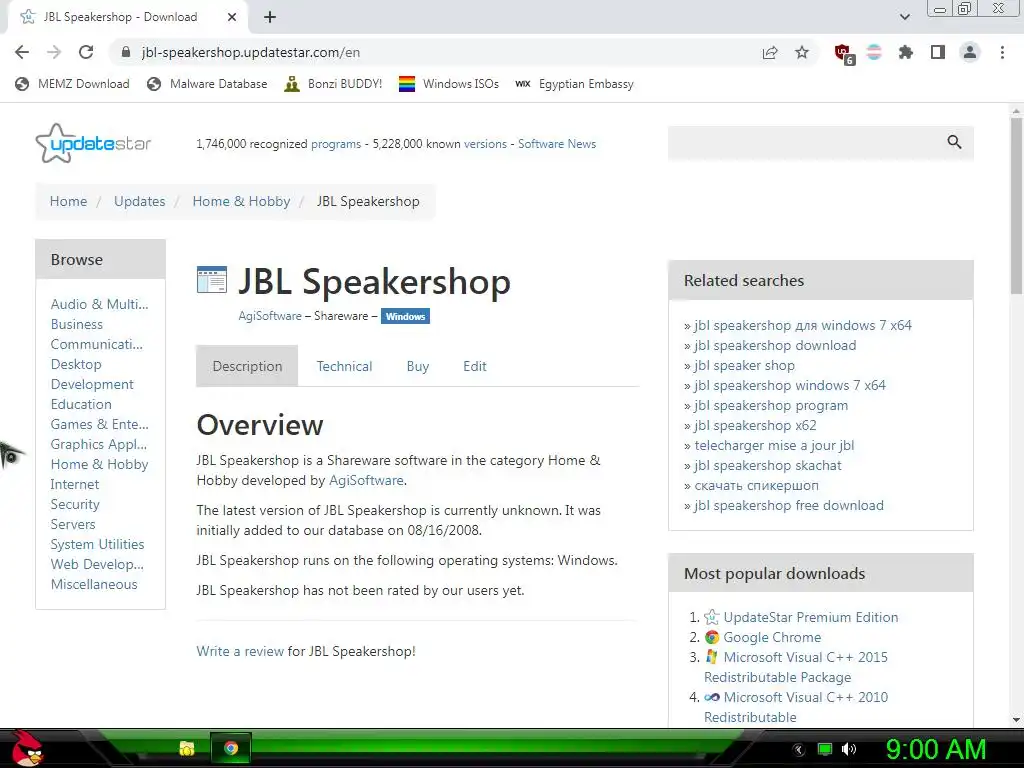Click the Chrome icon on the taskbar

[231, 748]
